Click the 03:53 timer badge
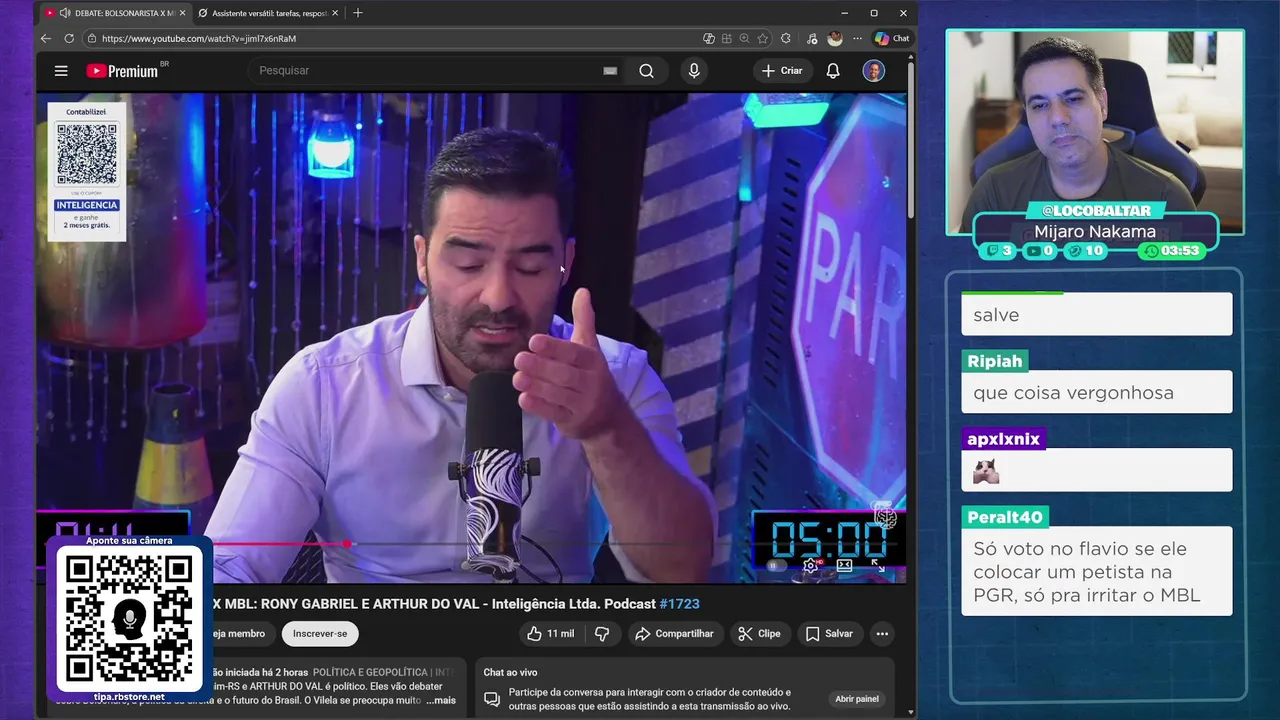The height and width of the screenshot is (720, 1280). click(1172, 251)
